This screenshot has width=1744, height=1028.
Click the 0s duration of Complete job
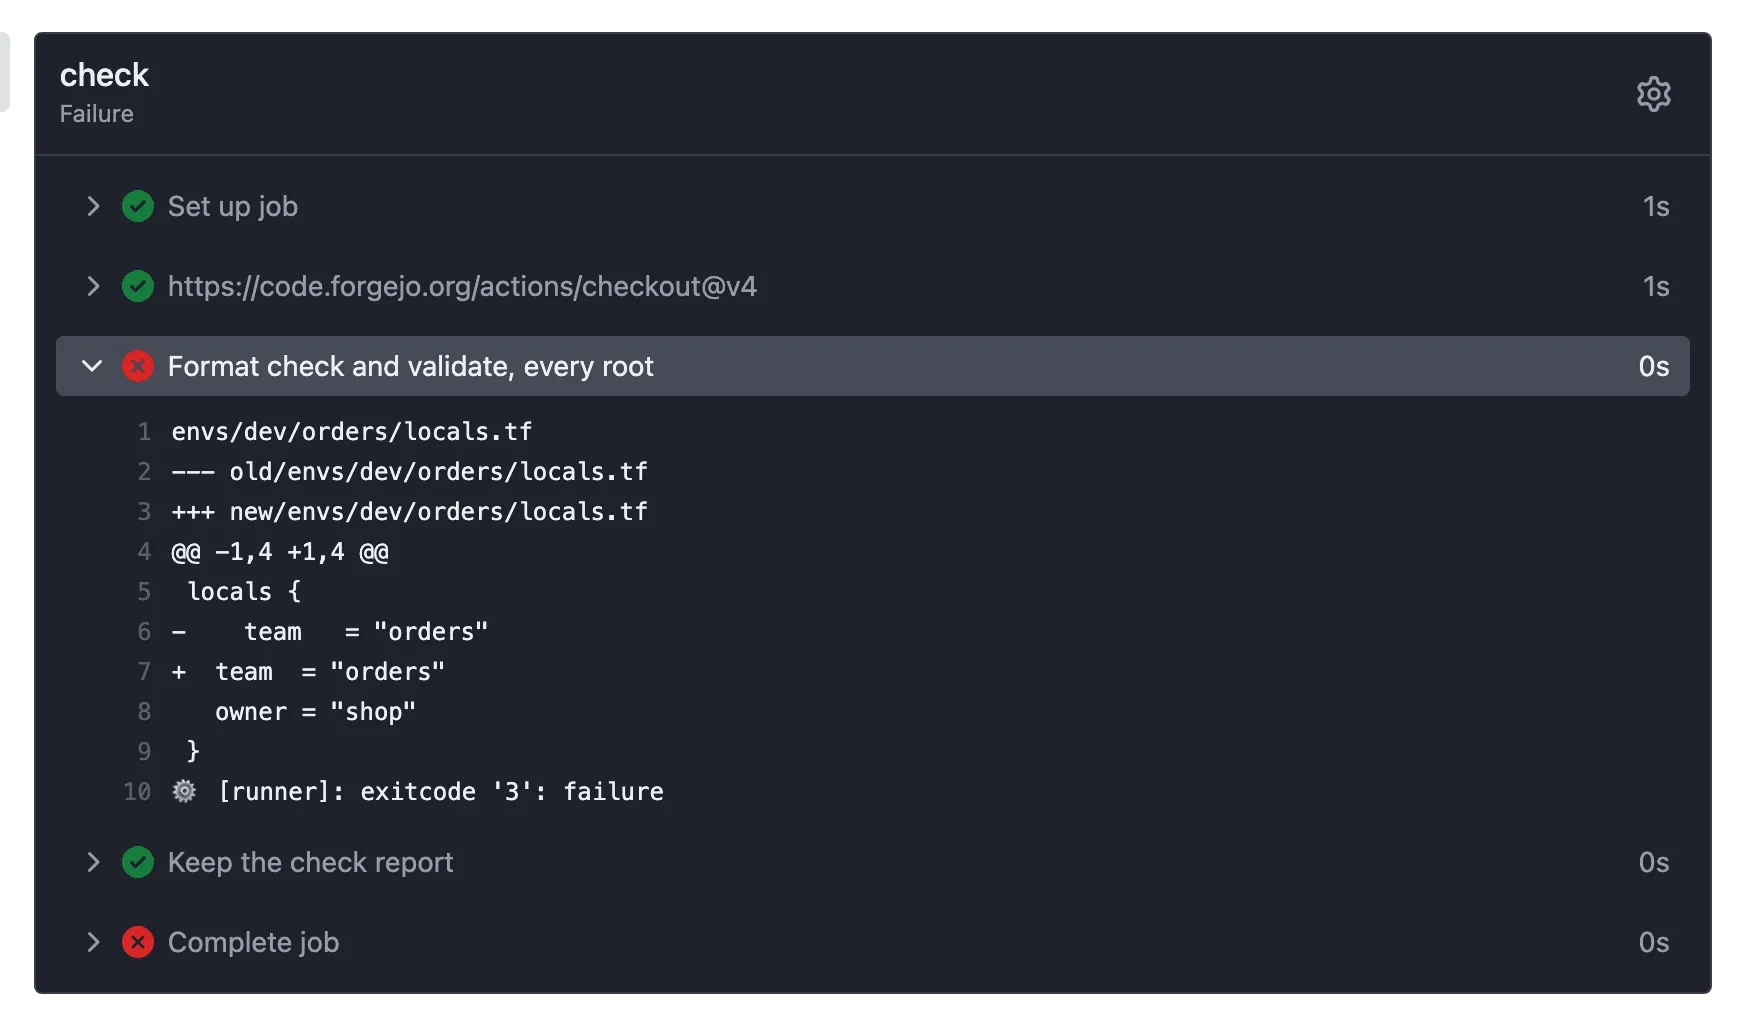[x=1654, y=942]
